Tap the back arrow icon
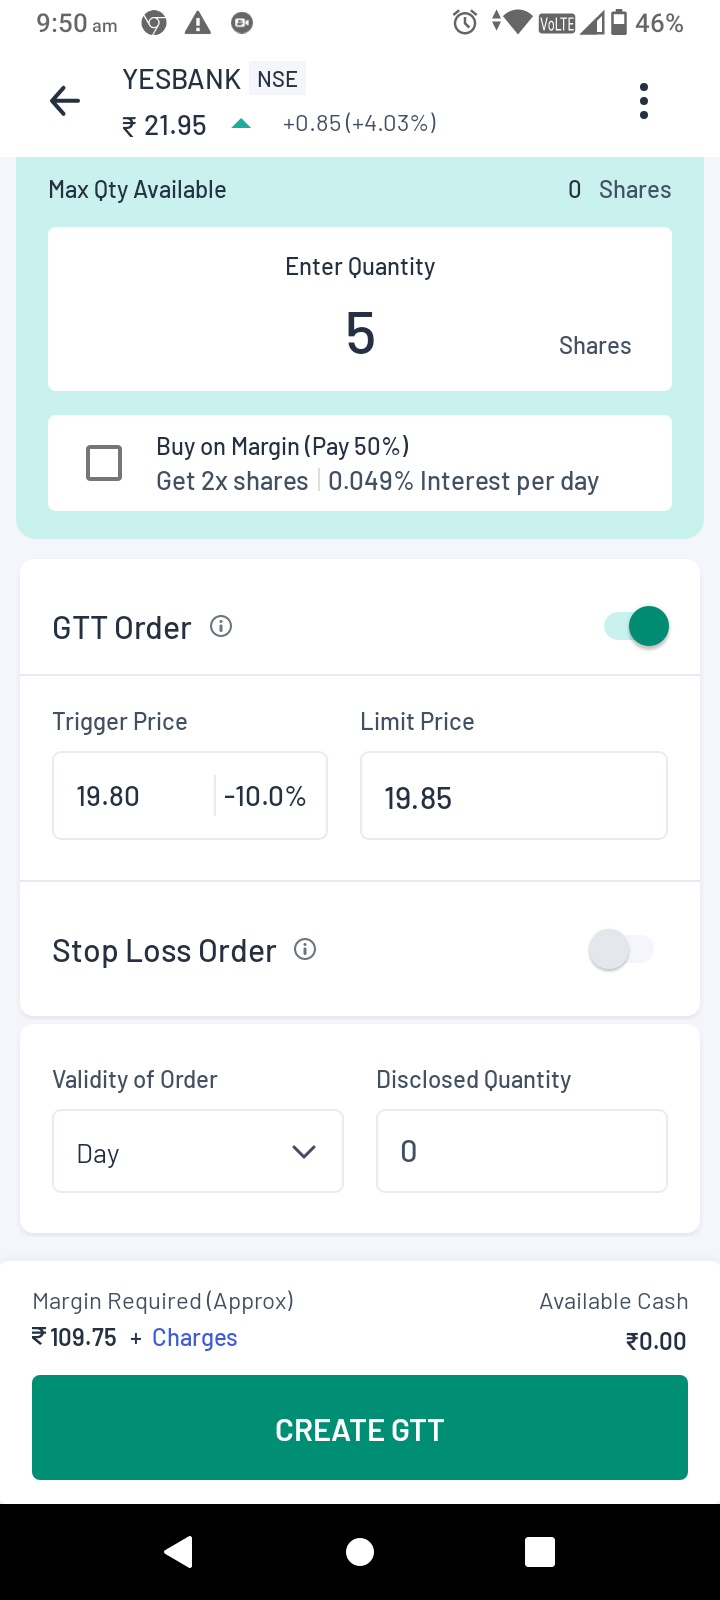 pos(65,101)
